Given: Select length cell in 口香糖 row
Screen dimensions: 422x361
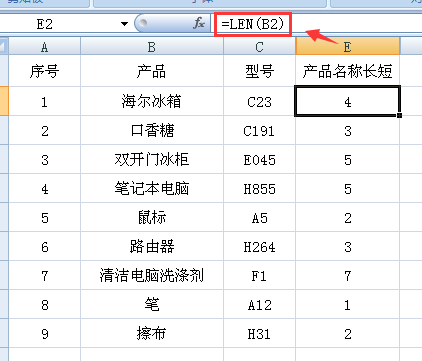Looking at the screenshot, I should point(347,130).
